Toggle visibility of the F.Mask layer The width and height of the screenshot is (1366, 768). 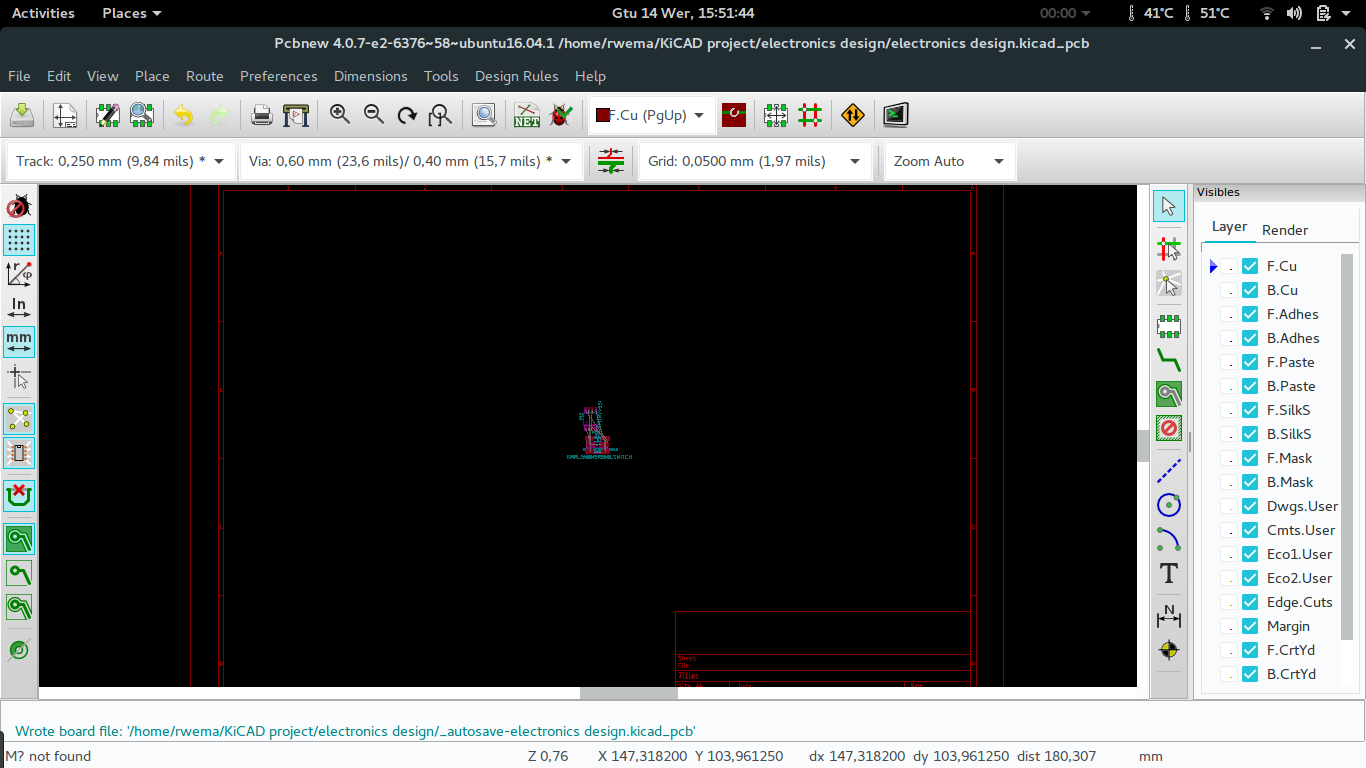tap(1249, 458)
